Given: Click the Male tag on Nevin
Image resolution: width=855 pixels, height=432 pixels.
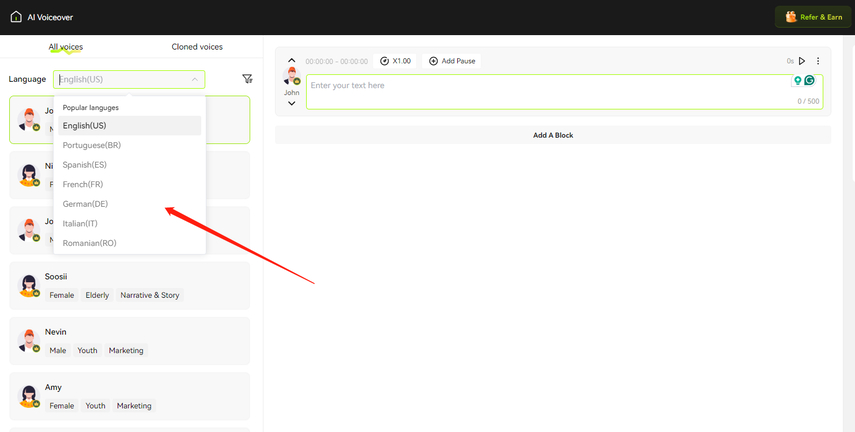Looking at the screenshot, I should (58, 350).
